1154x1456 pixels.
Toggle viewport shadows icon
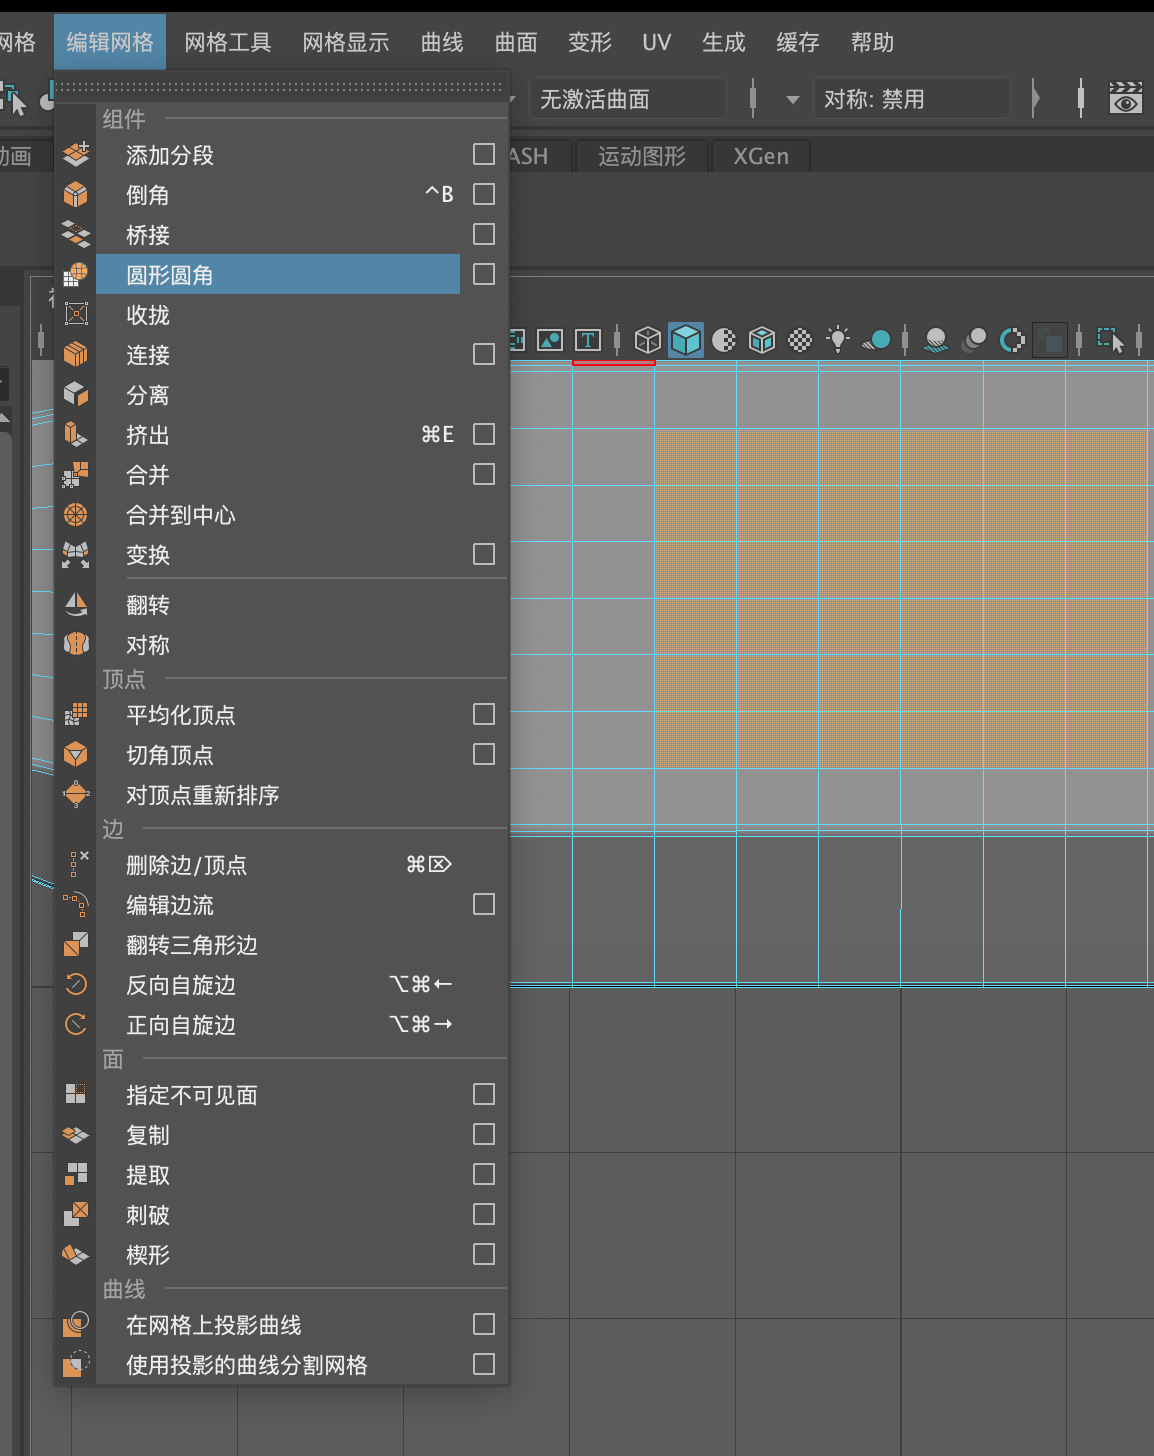tap(876, 340)
